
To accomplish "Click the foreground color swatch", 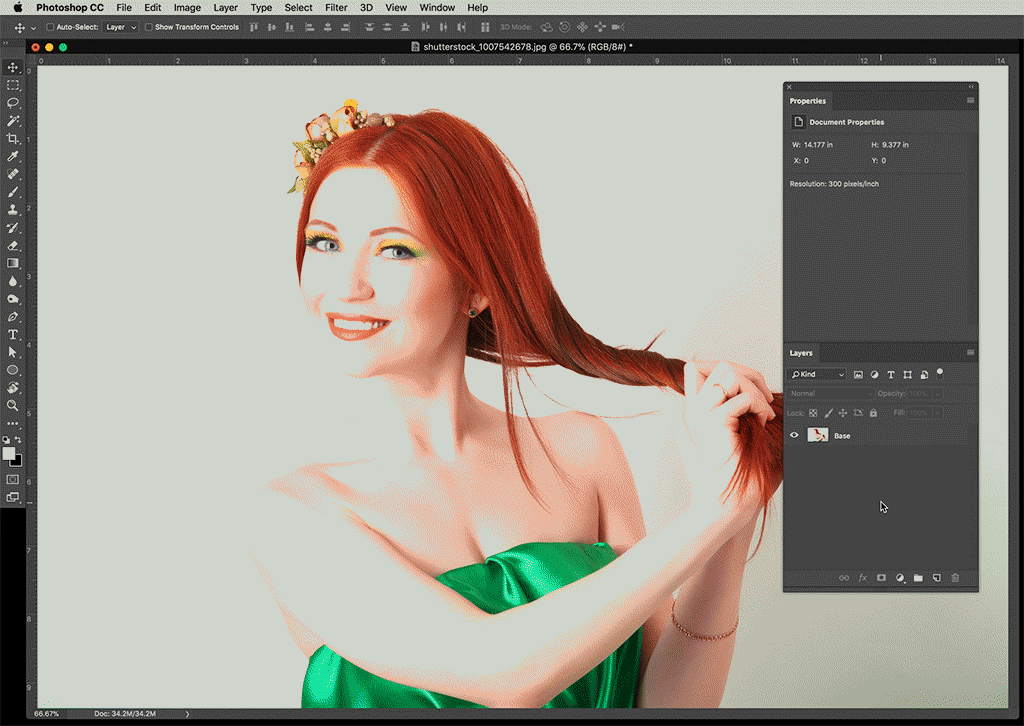I will (x=9, y=454).
